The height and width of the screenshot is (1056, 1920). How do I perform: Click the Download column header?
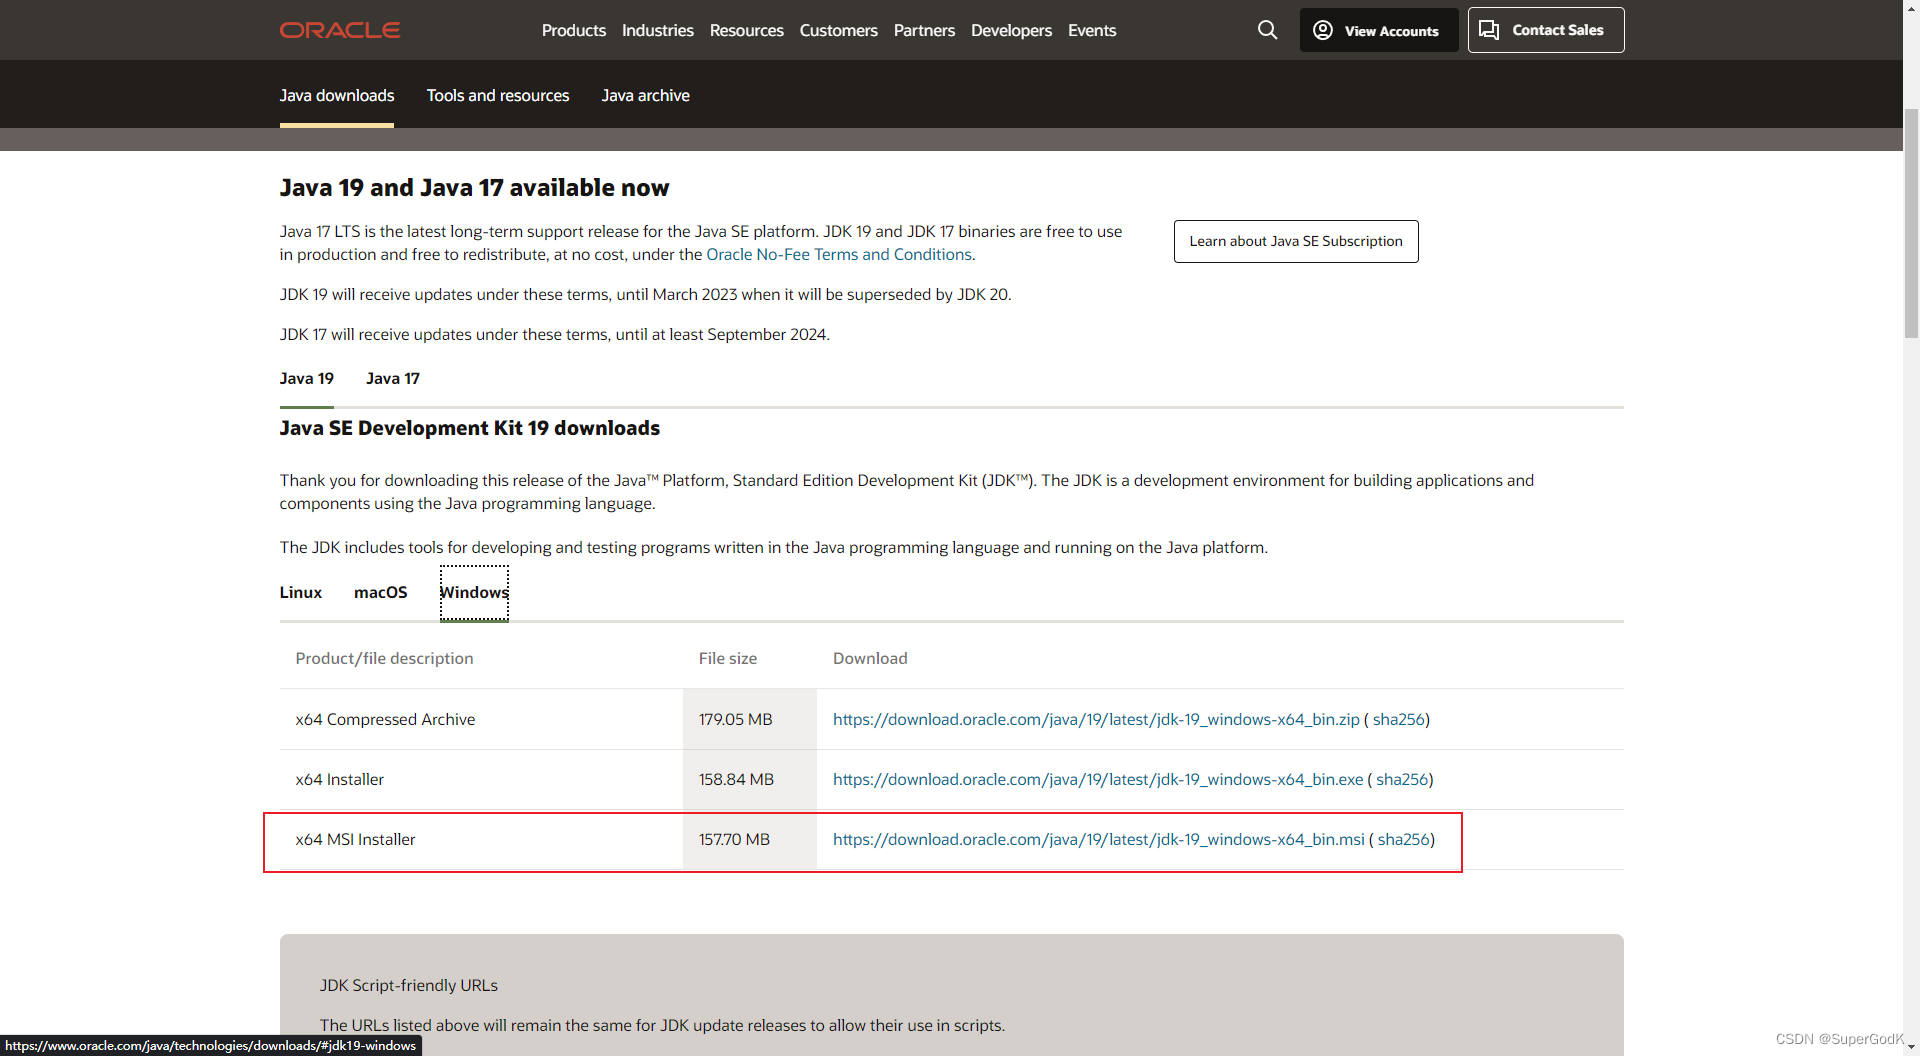pos(870,658)
